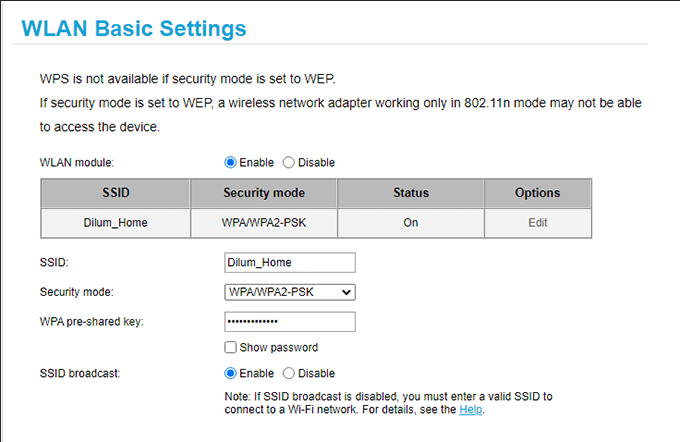Enable the WLAN module radio button
The width and height of the screenshot is (680, 442).
pos(230,162)
